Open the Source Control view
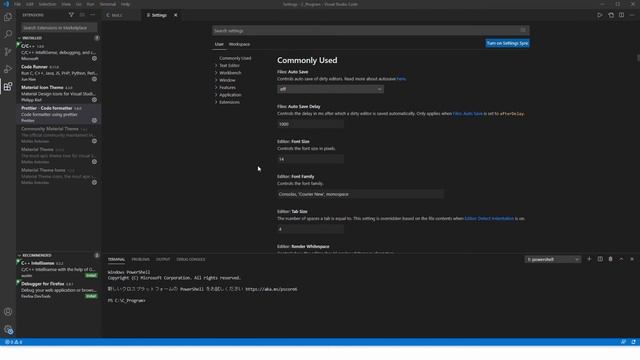This screenshot has height=360, width=640. (x=8, y=52)
